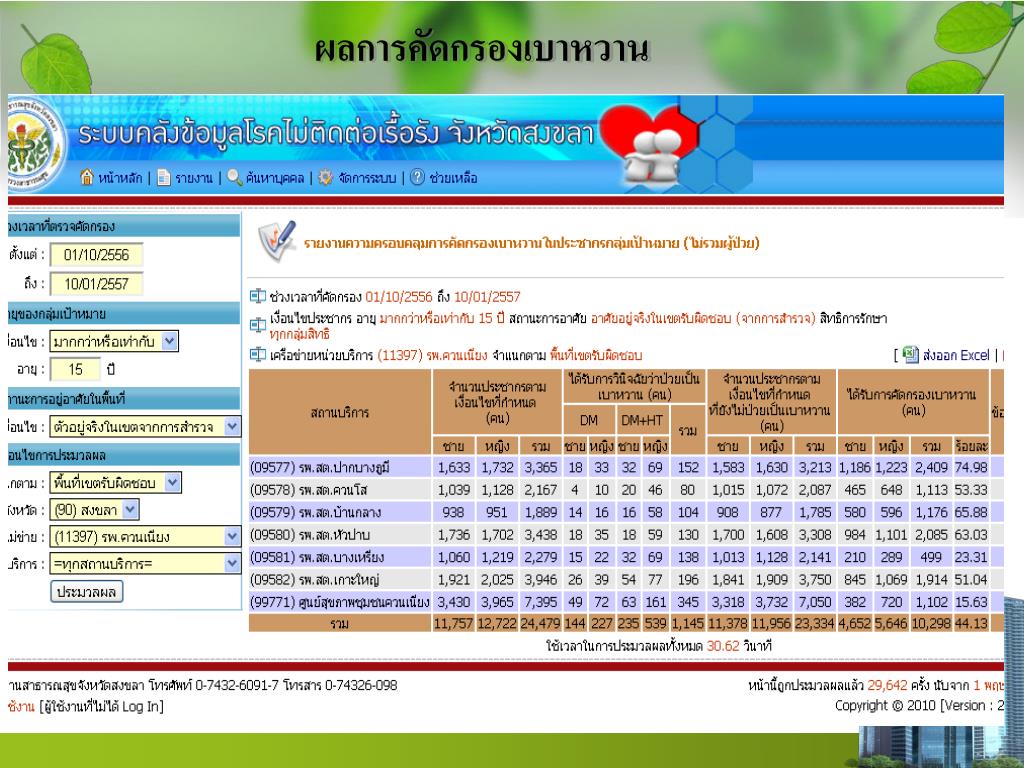Open the age condition dropdown มากกว่าหรือเท่ากับ
Image resolution: width=1024 pixels, height=768 pixels.
(x=114, y=341)
